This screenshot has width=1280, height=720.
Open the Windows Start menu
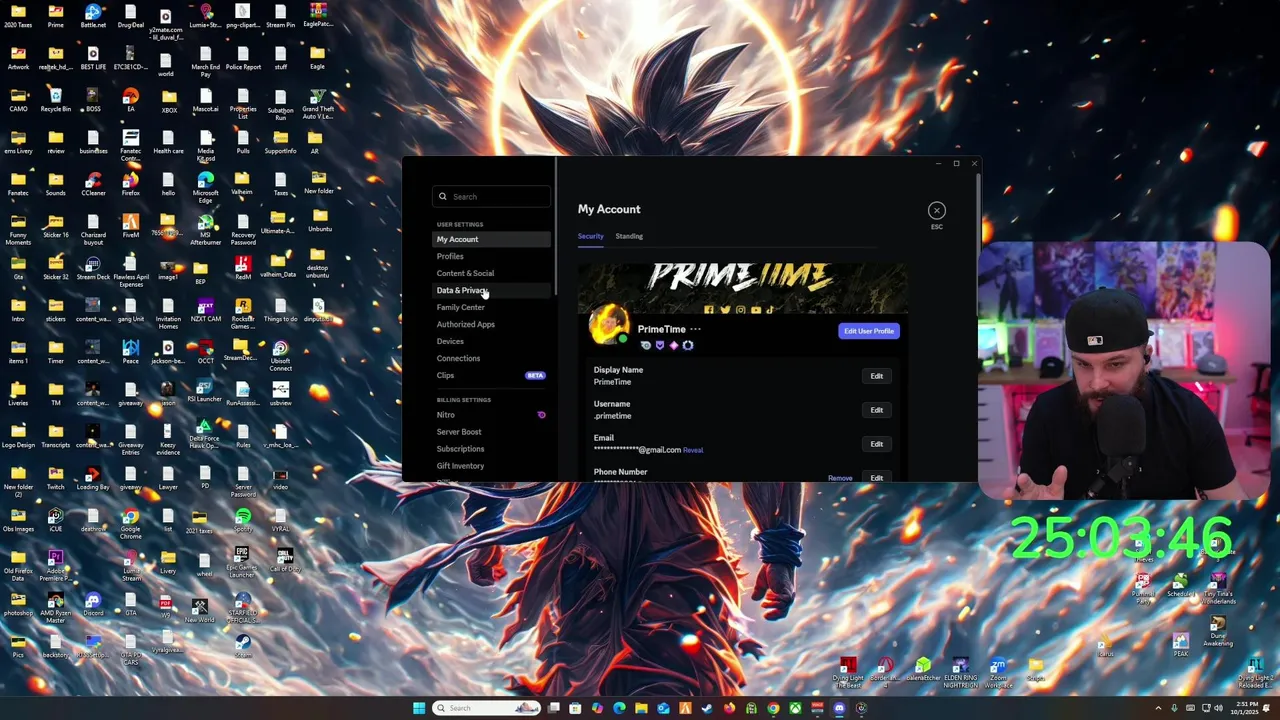tap(419, 708)
